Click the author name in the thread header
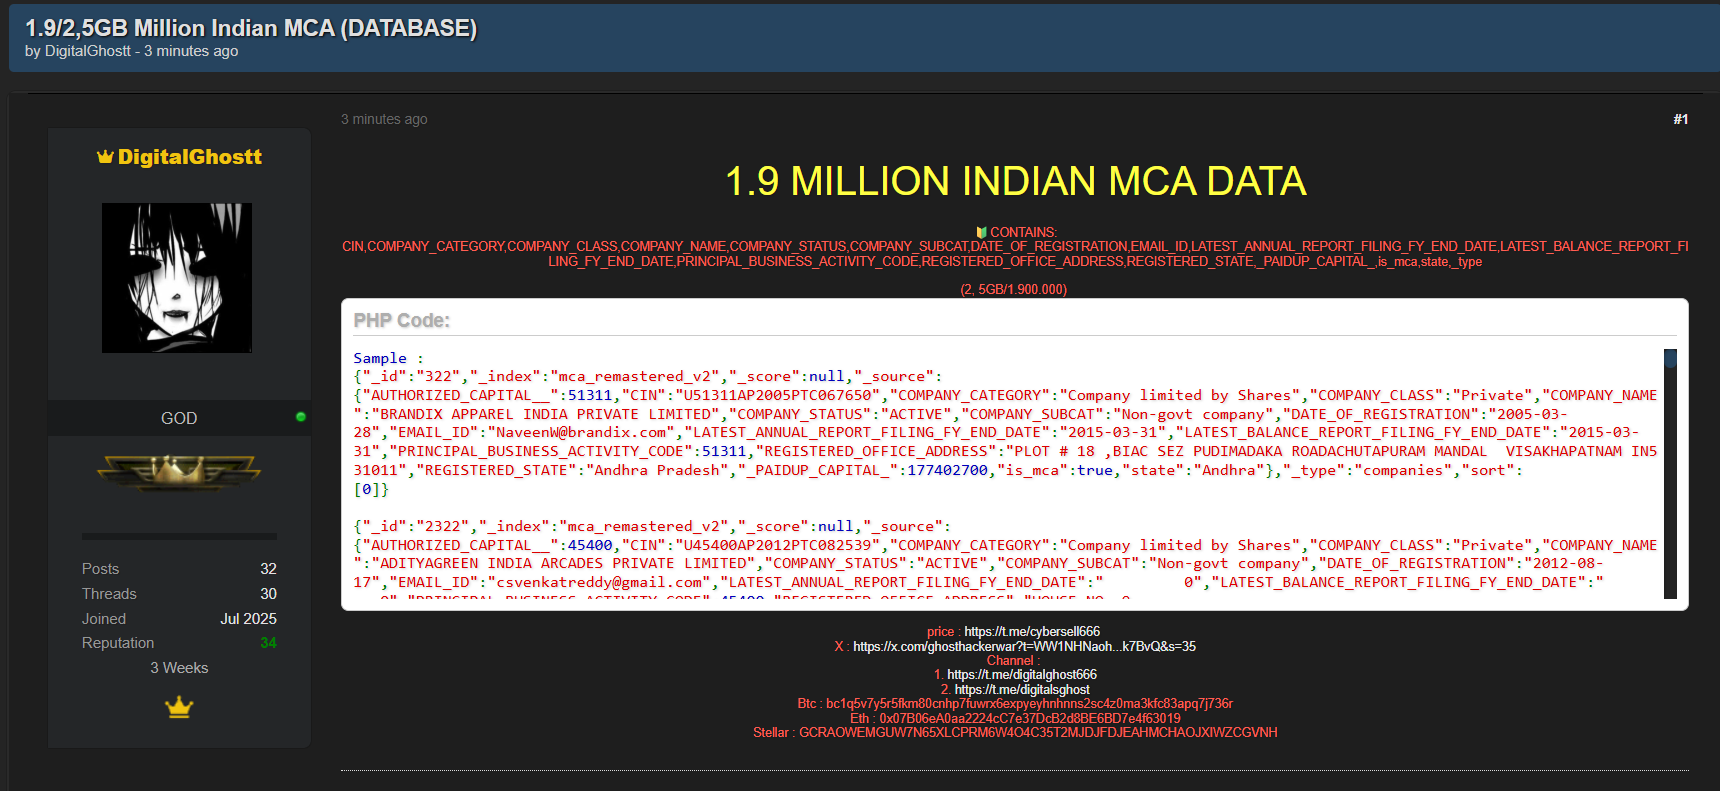 pyautogui.click(x=88, y=51)
